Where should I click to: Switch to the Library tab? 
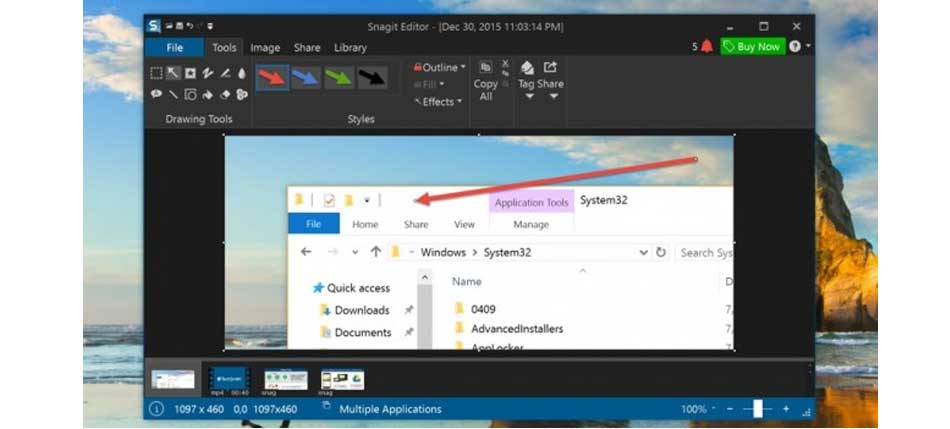click(x=350, y=47)
